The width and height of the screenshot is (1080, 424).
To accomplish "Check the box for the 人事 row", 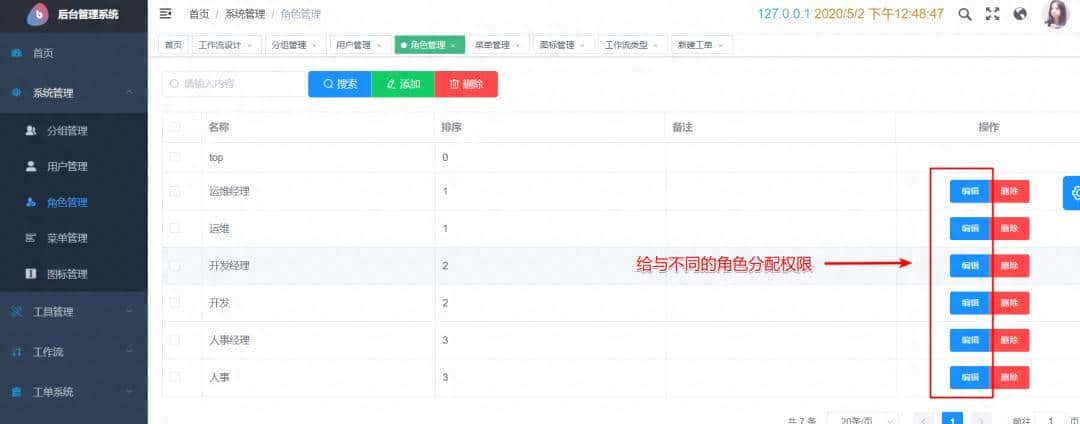I will [x=174, y=377].
